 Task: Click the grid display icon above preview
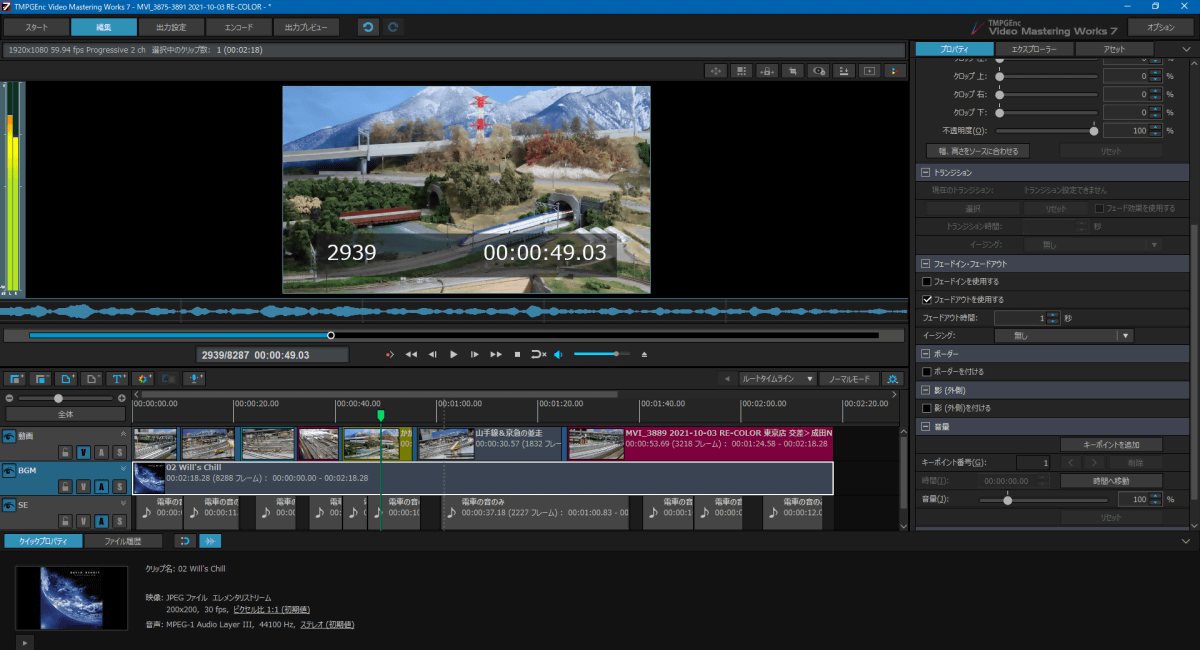[x=741, y=71]
